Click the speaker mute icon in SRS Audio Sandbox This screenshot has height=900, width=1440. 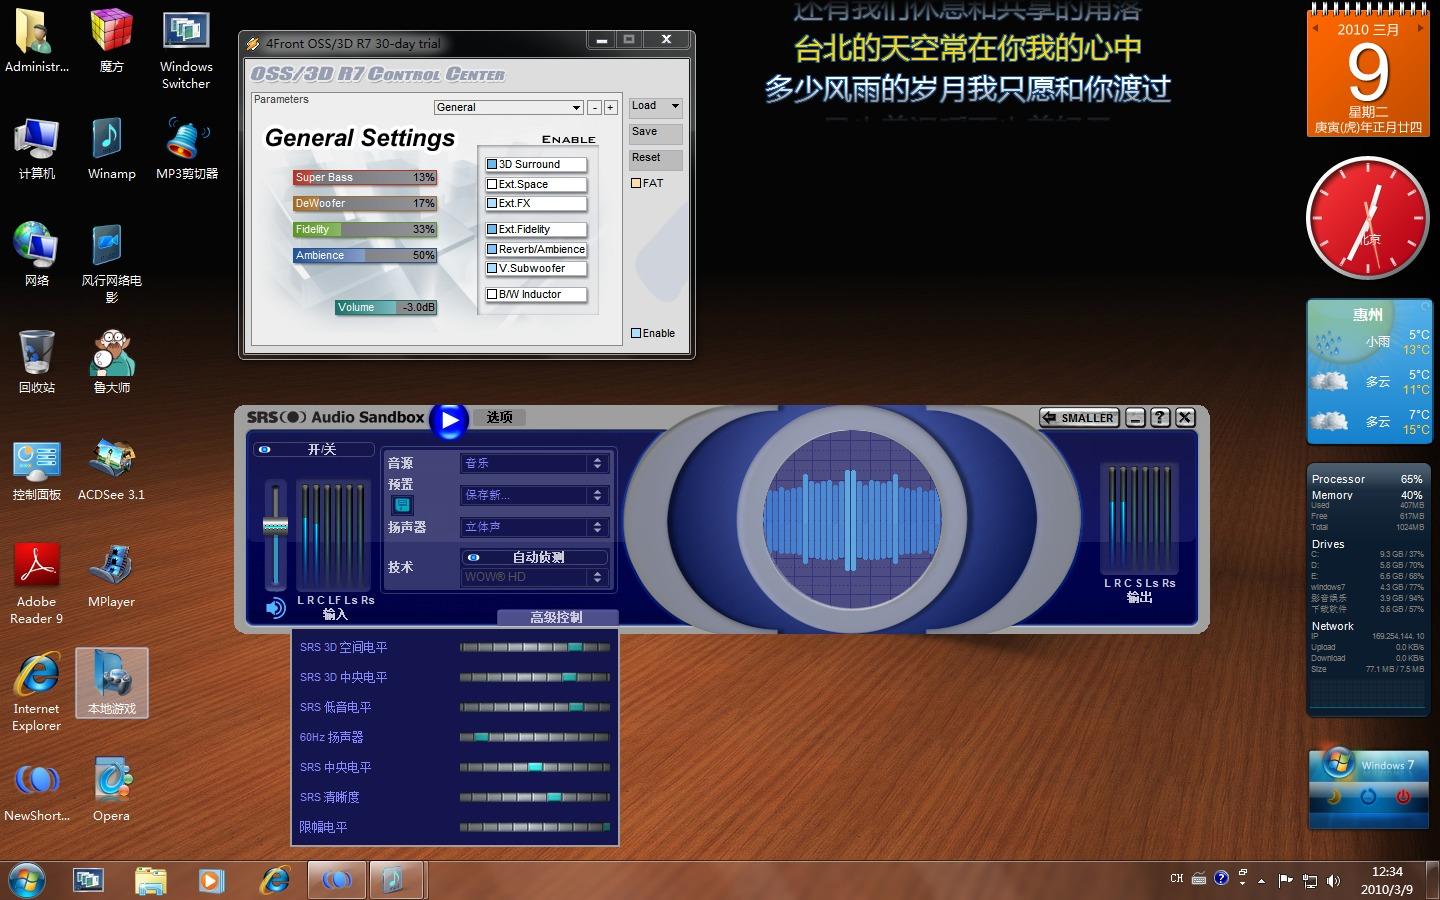275,607
